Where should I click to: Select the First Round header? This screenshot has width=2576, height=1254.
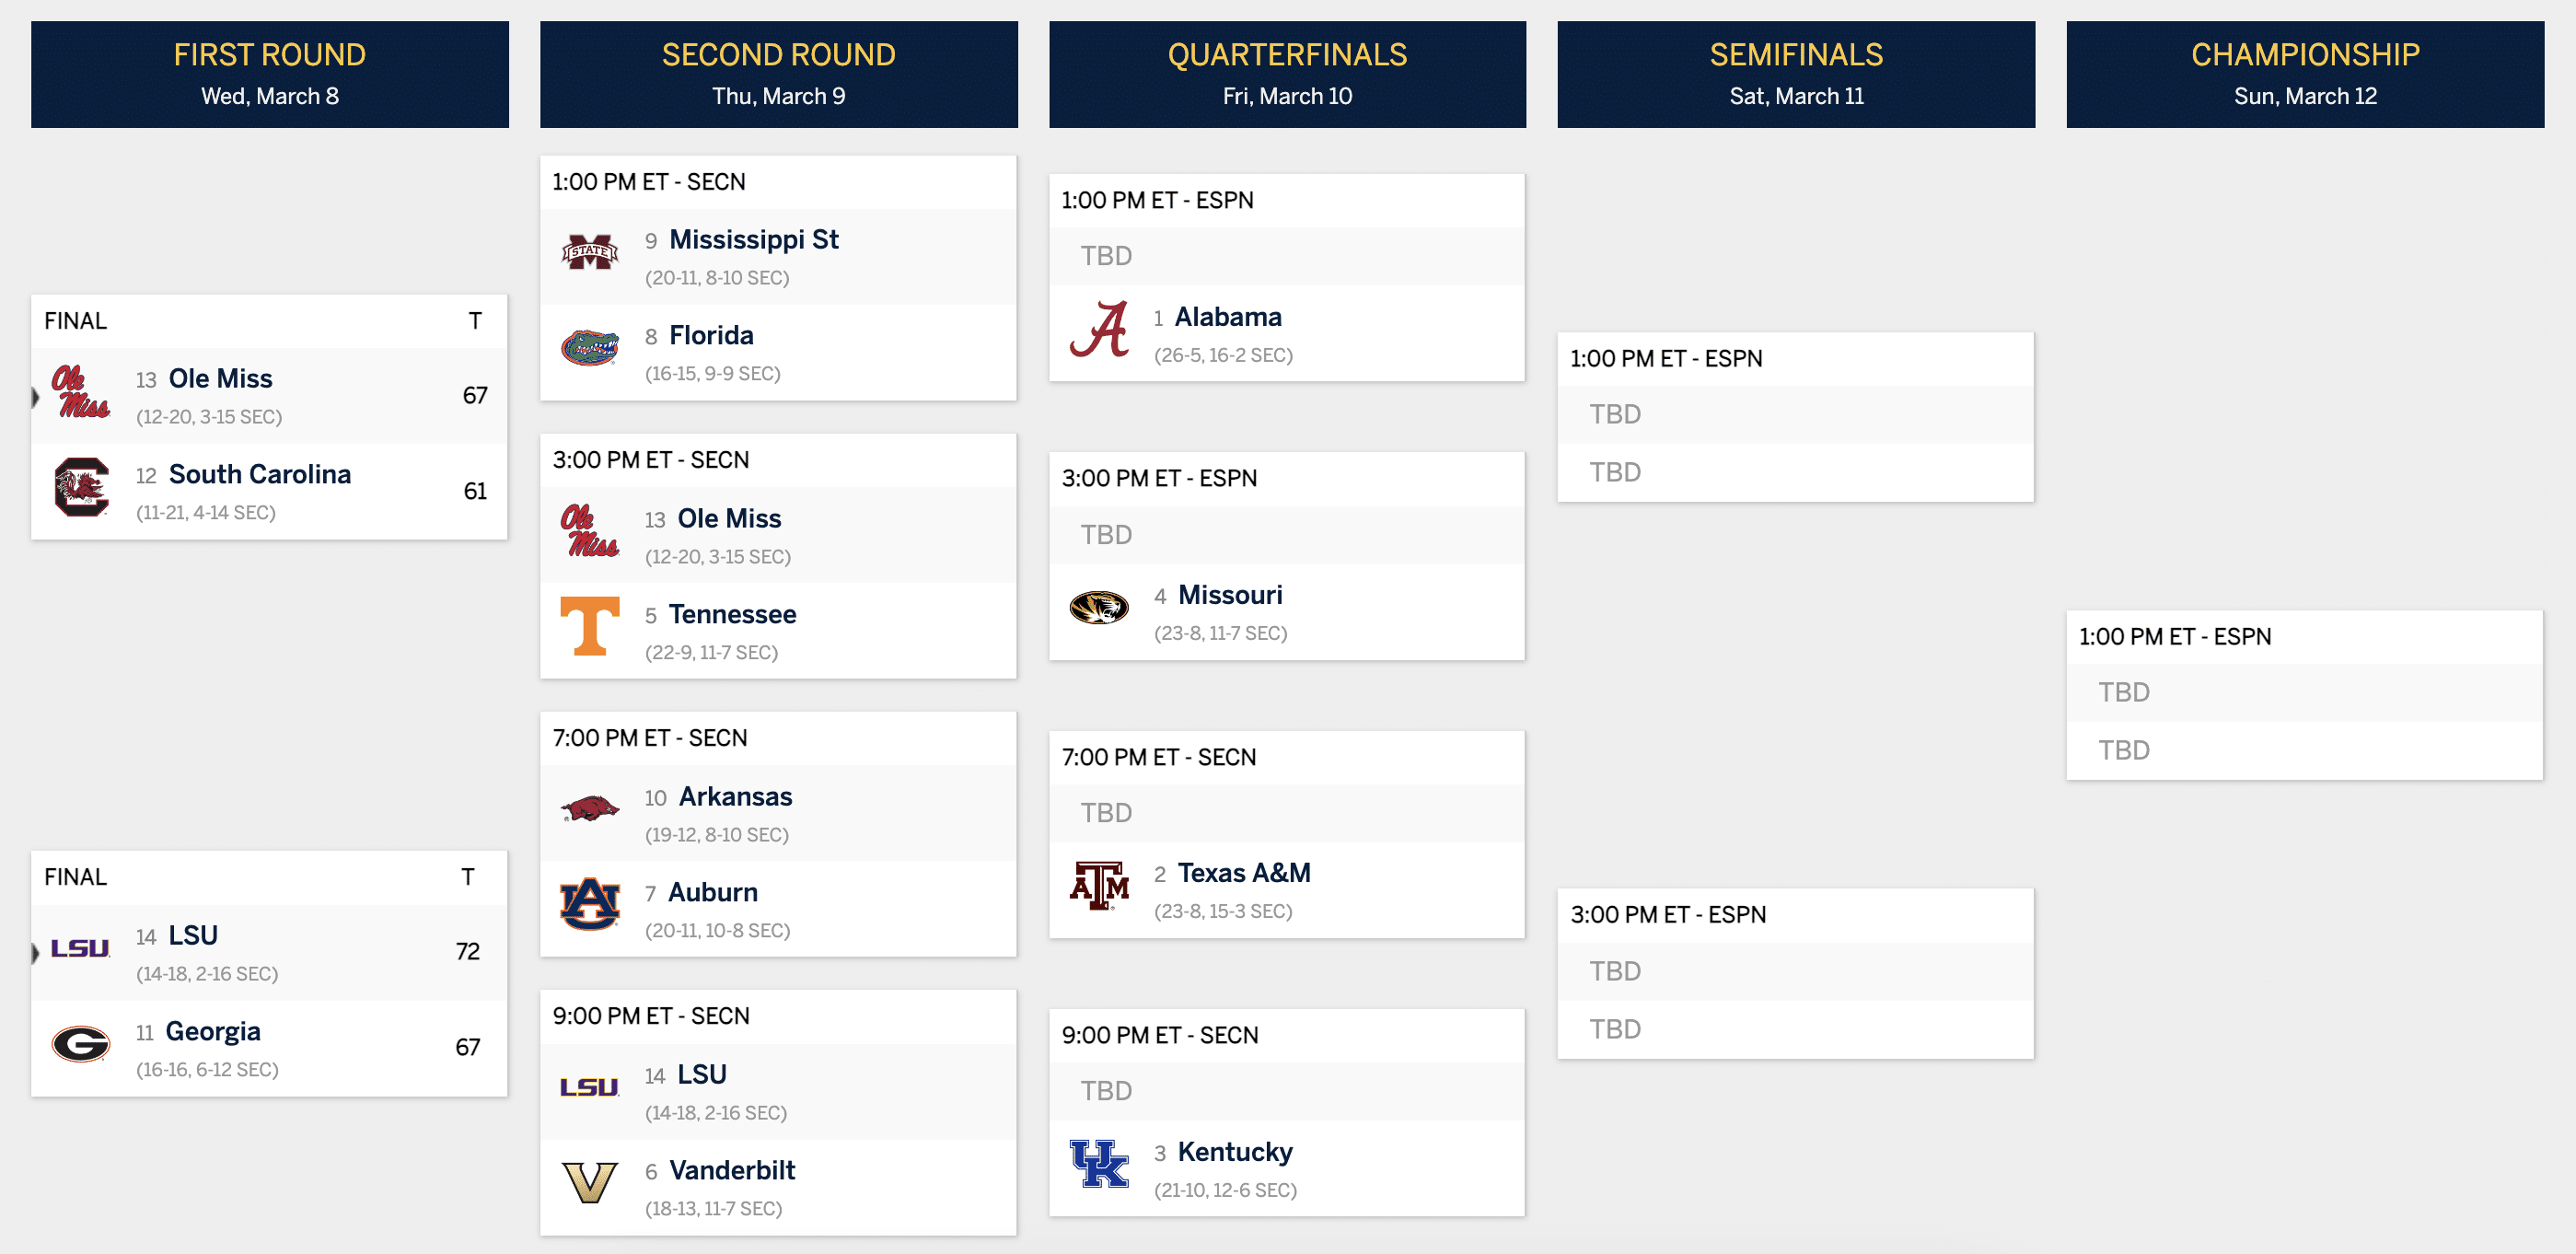click(x=270, y=74)
